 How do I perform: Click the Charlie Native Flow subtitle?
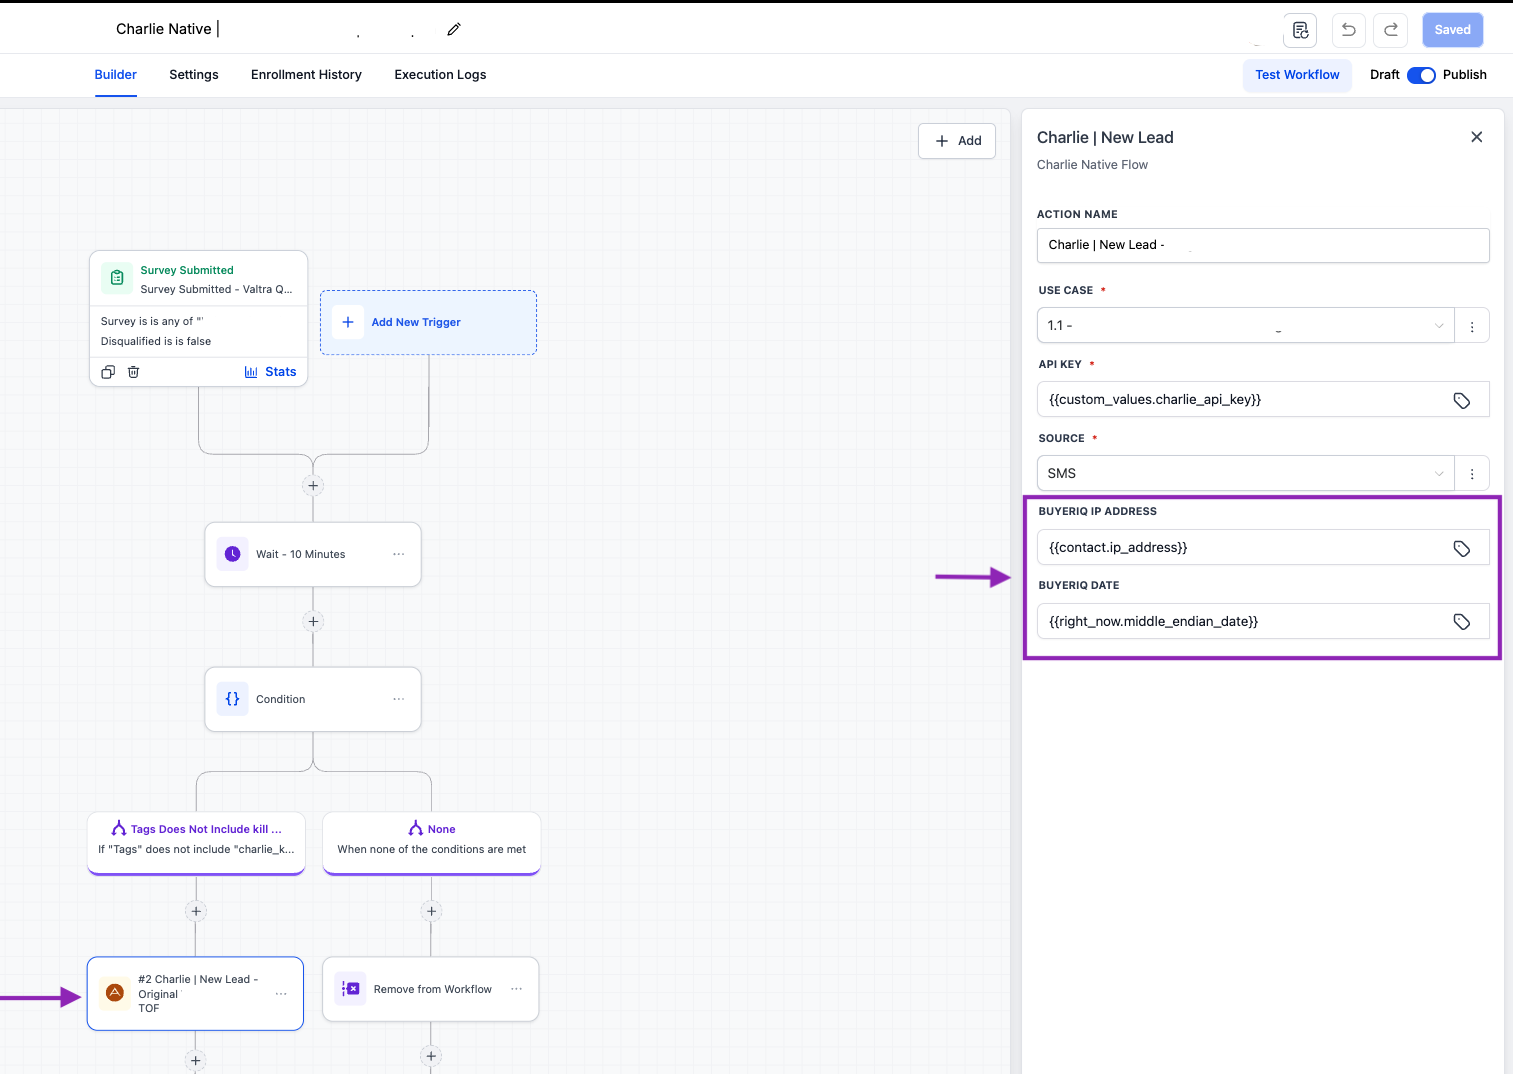pyautogui.click(x=1092, y=165)
